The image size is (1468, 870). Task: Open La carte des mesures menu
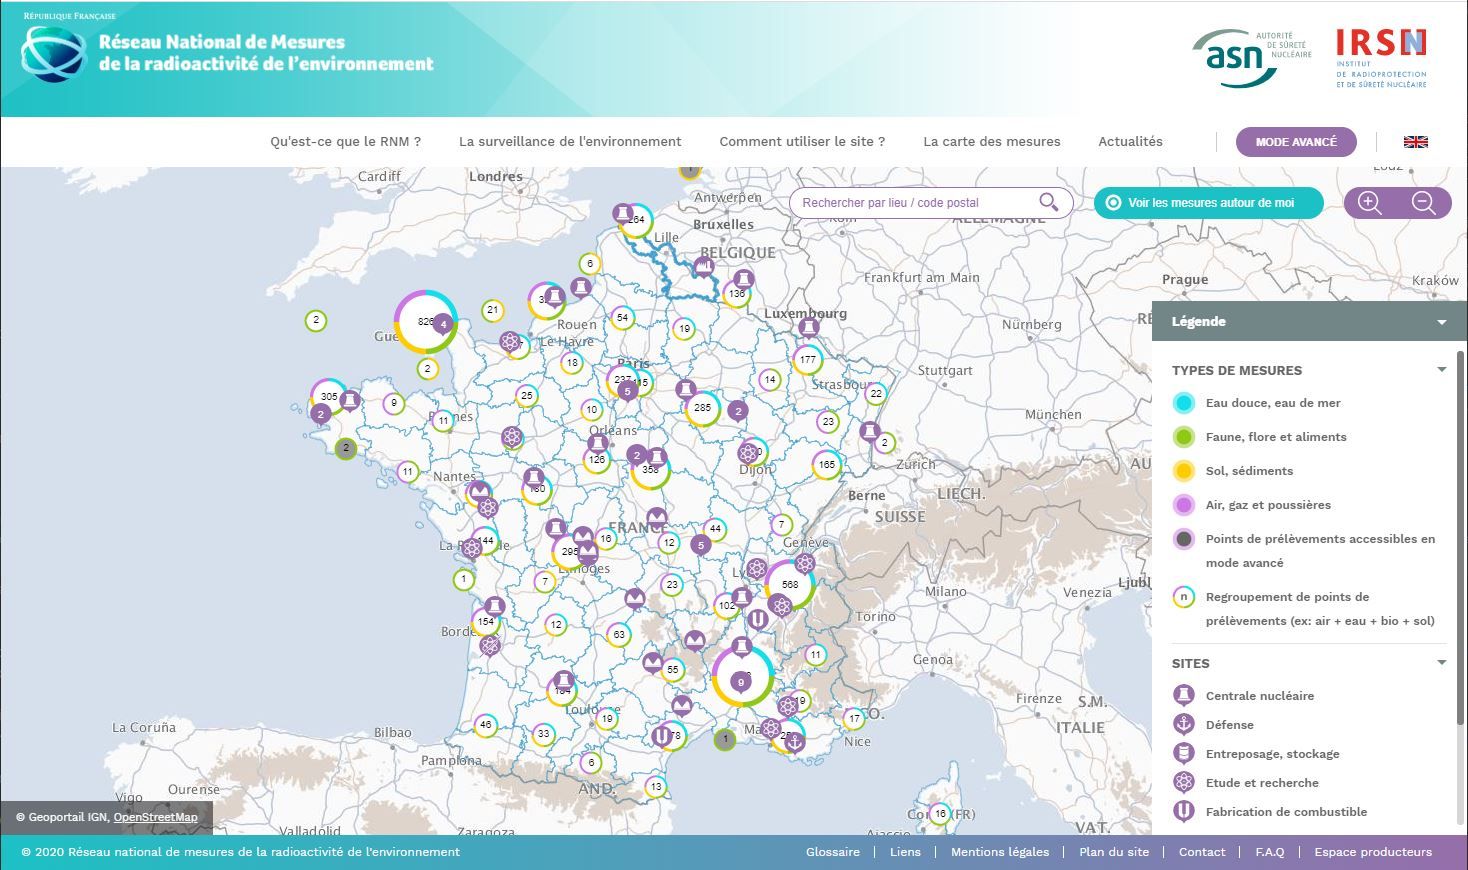coord(991,142)
